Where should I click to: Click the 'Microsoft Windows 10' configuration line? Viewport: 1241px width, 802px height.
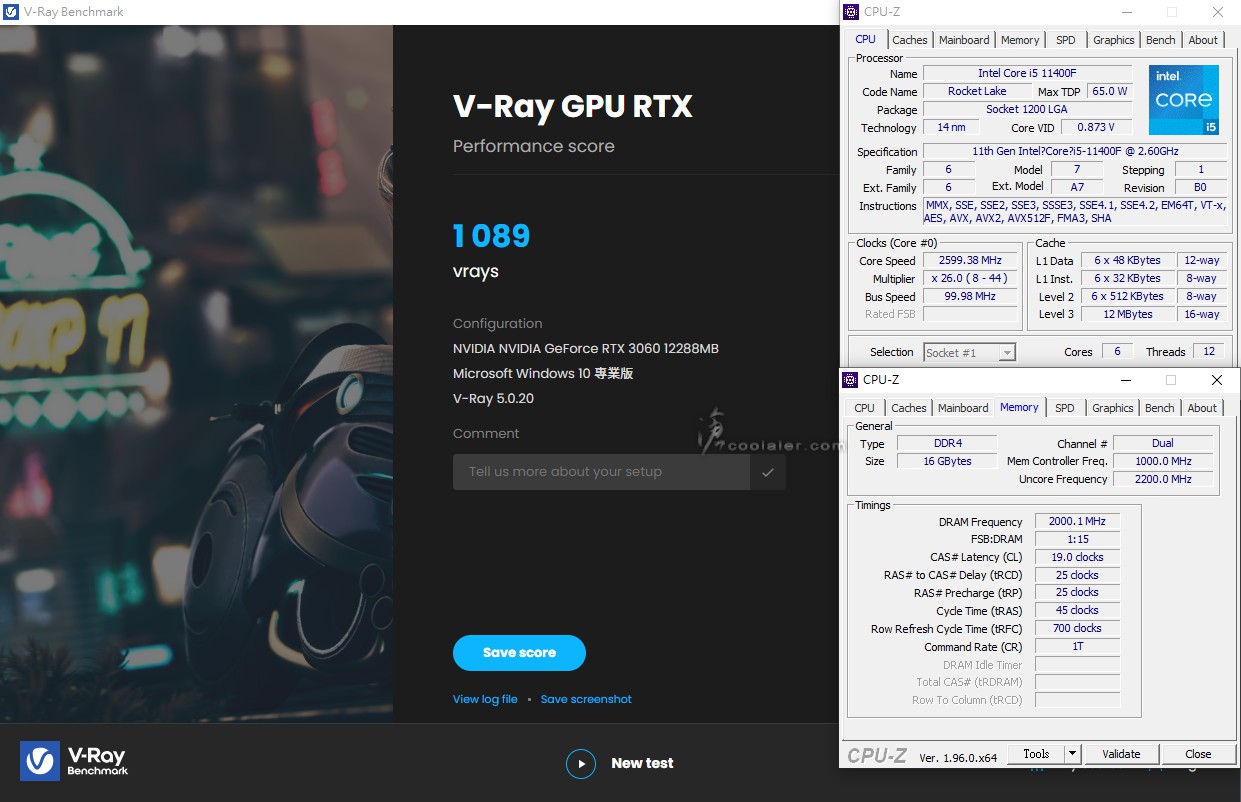(x=543, y=373)
